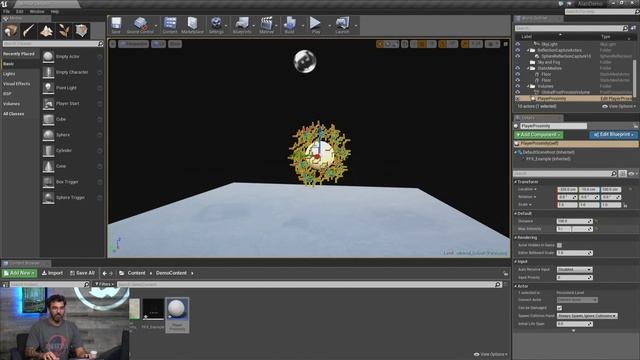Open the Edit menu
This screenshot has width=640, height=360.
20,11
